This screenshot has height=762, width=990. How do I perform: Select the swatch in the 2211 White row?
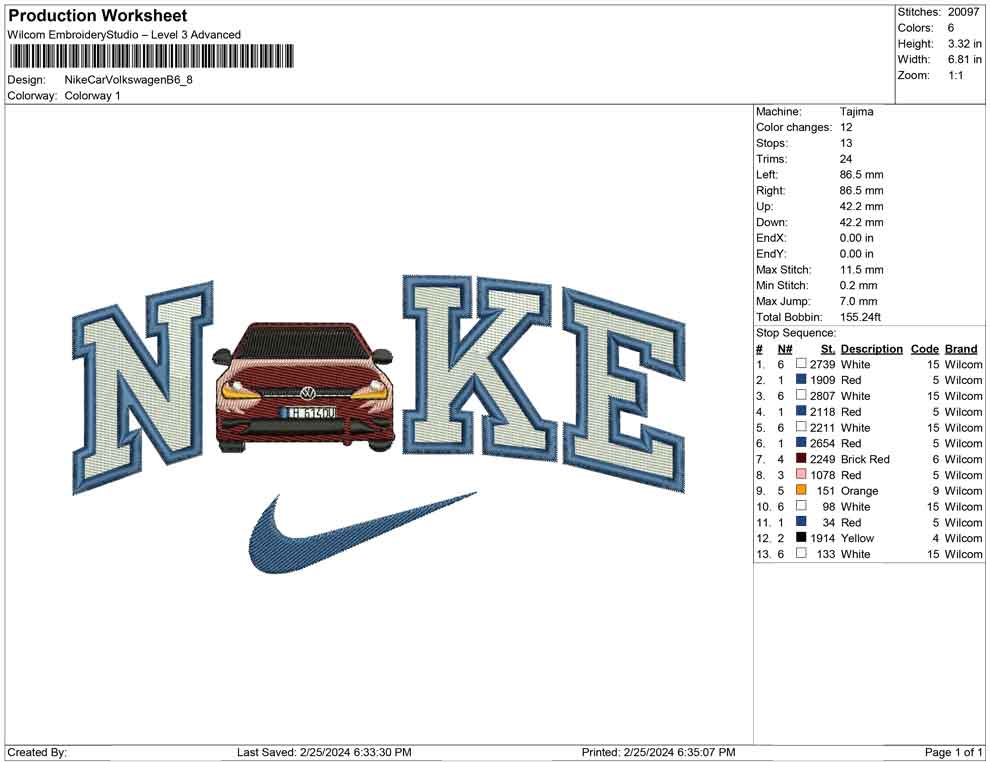coord(801,427)
